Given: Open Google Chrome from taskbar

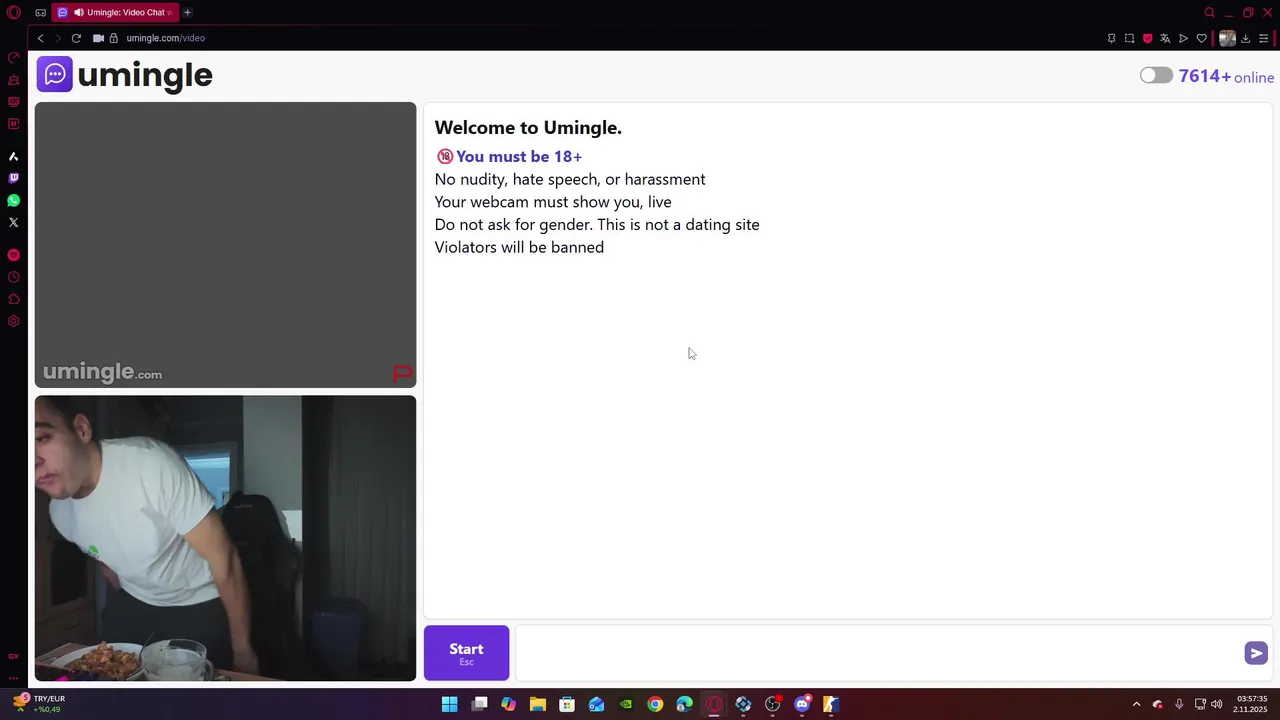Looking at the screenshot, I should click(x=655, y=704).
